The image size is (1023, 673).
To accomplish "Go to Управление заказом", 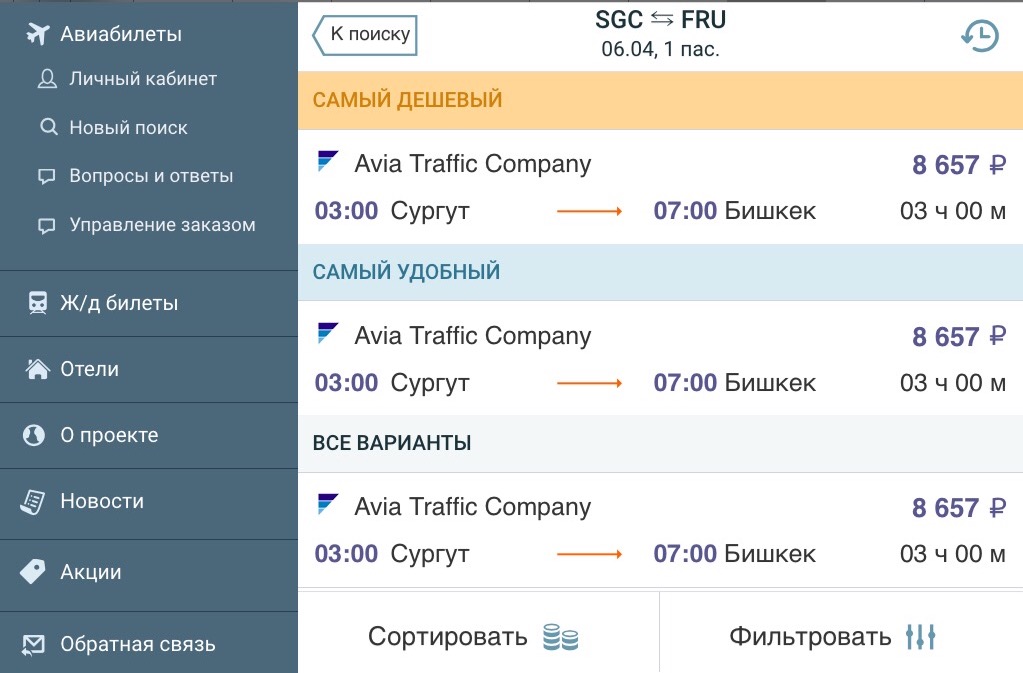I will click(162, 225).
